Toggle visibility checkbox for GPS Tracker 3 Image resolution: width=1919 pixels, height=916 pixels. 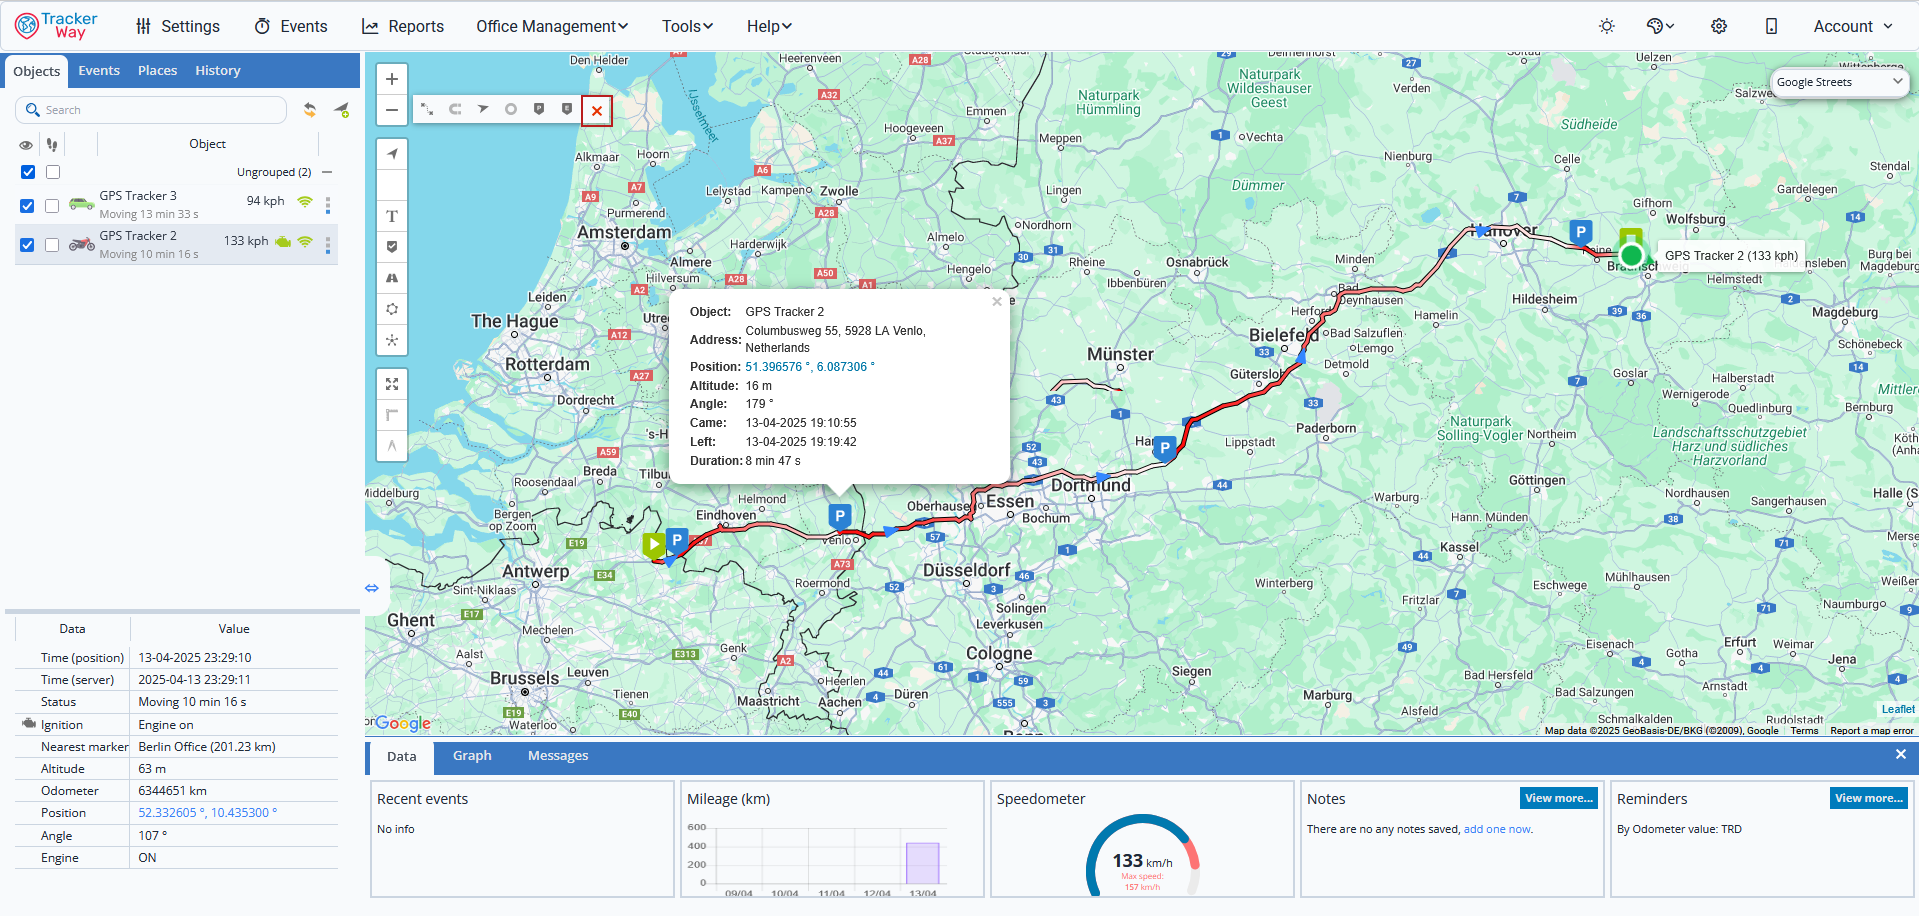(27, 206)
